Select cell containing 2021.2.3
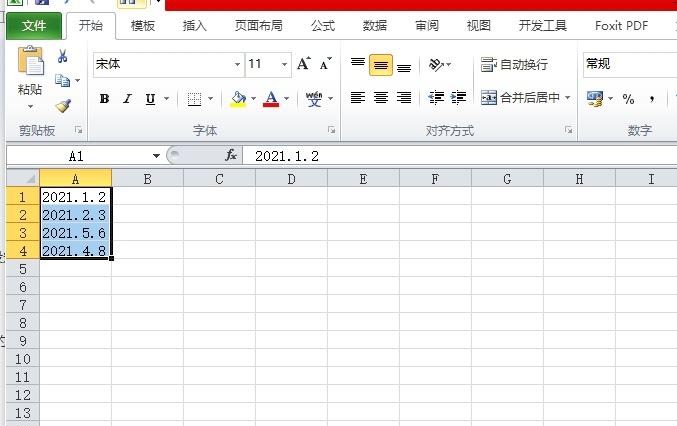 (x=76, y=215)
